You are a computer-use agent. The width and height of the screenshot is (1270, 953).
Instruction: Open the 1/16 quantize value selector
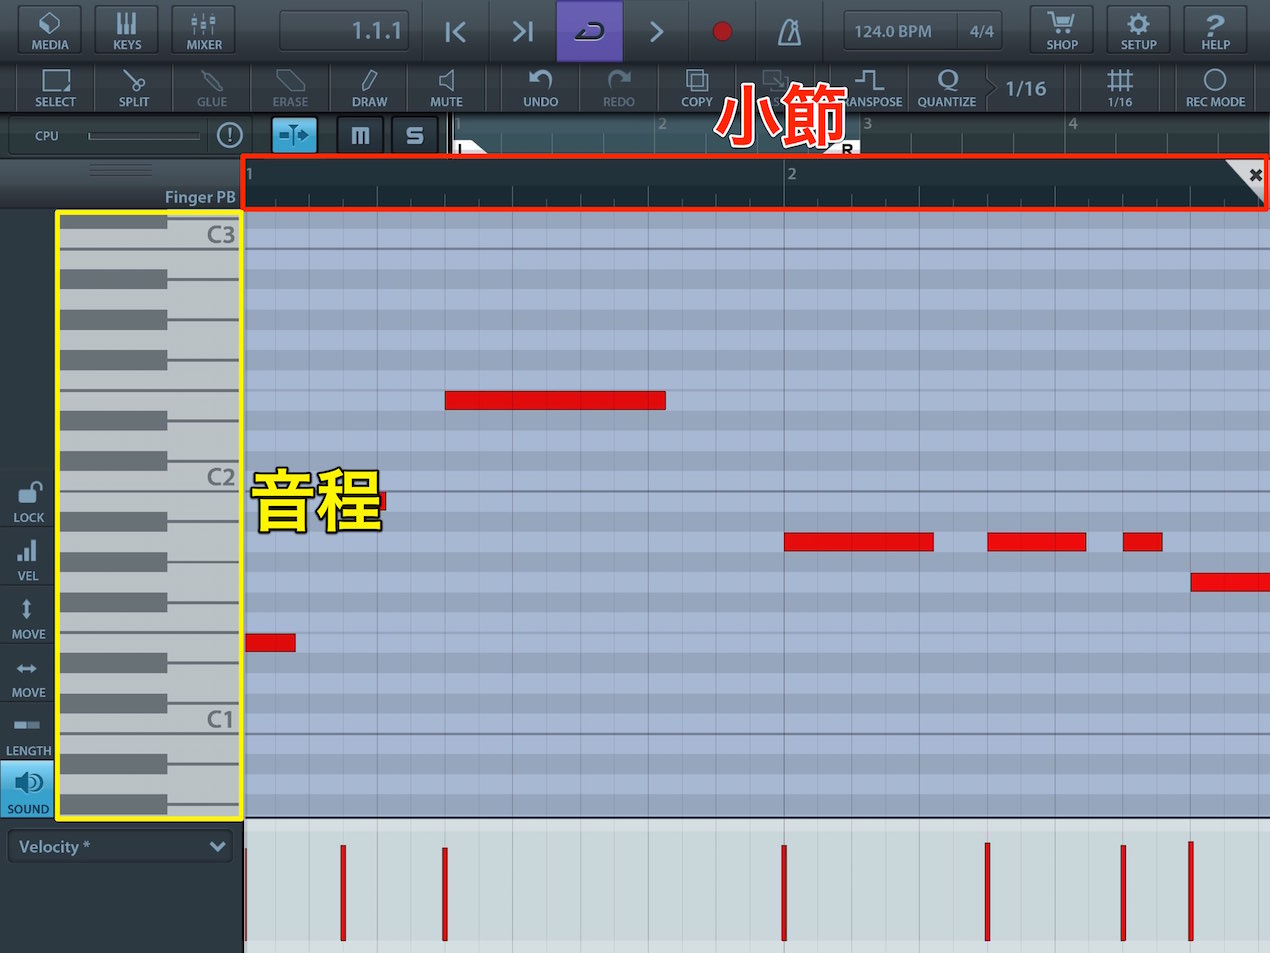(x=1024, y=88)
